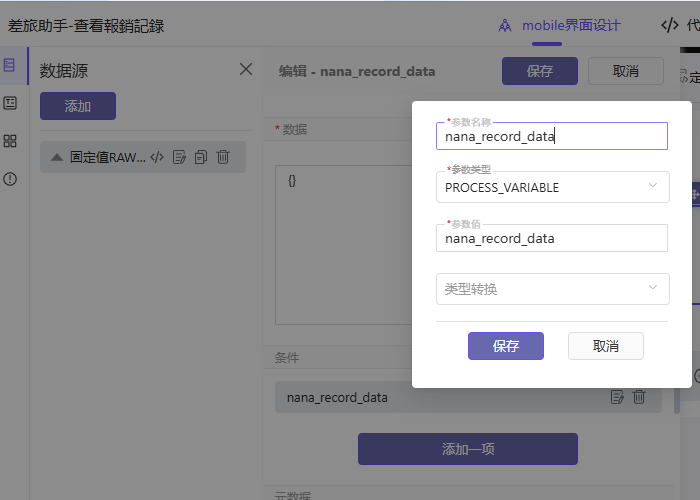The image size is (700, 500).
Task: Edit the 固定值RAW data source
Action: tap(179, 157)
